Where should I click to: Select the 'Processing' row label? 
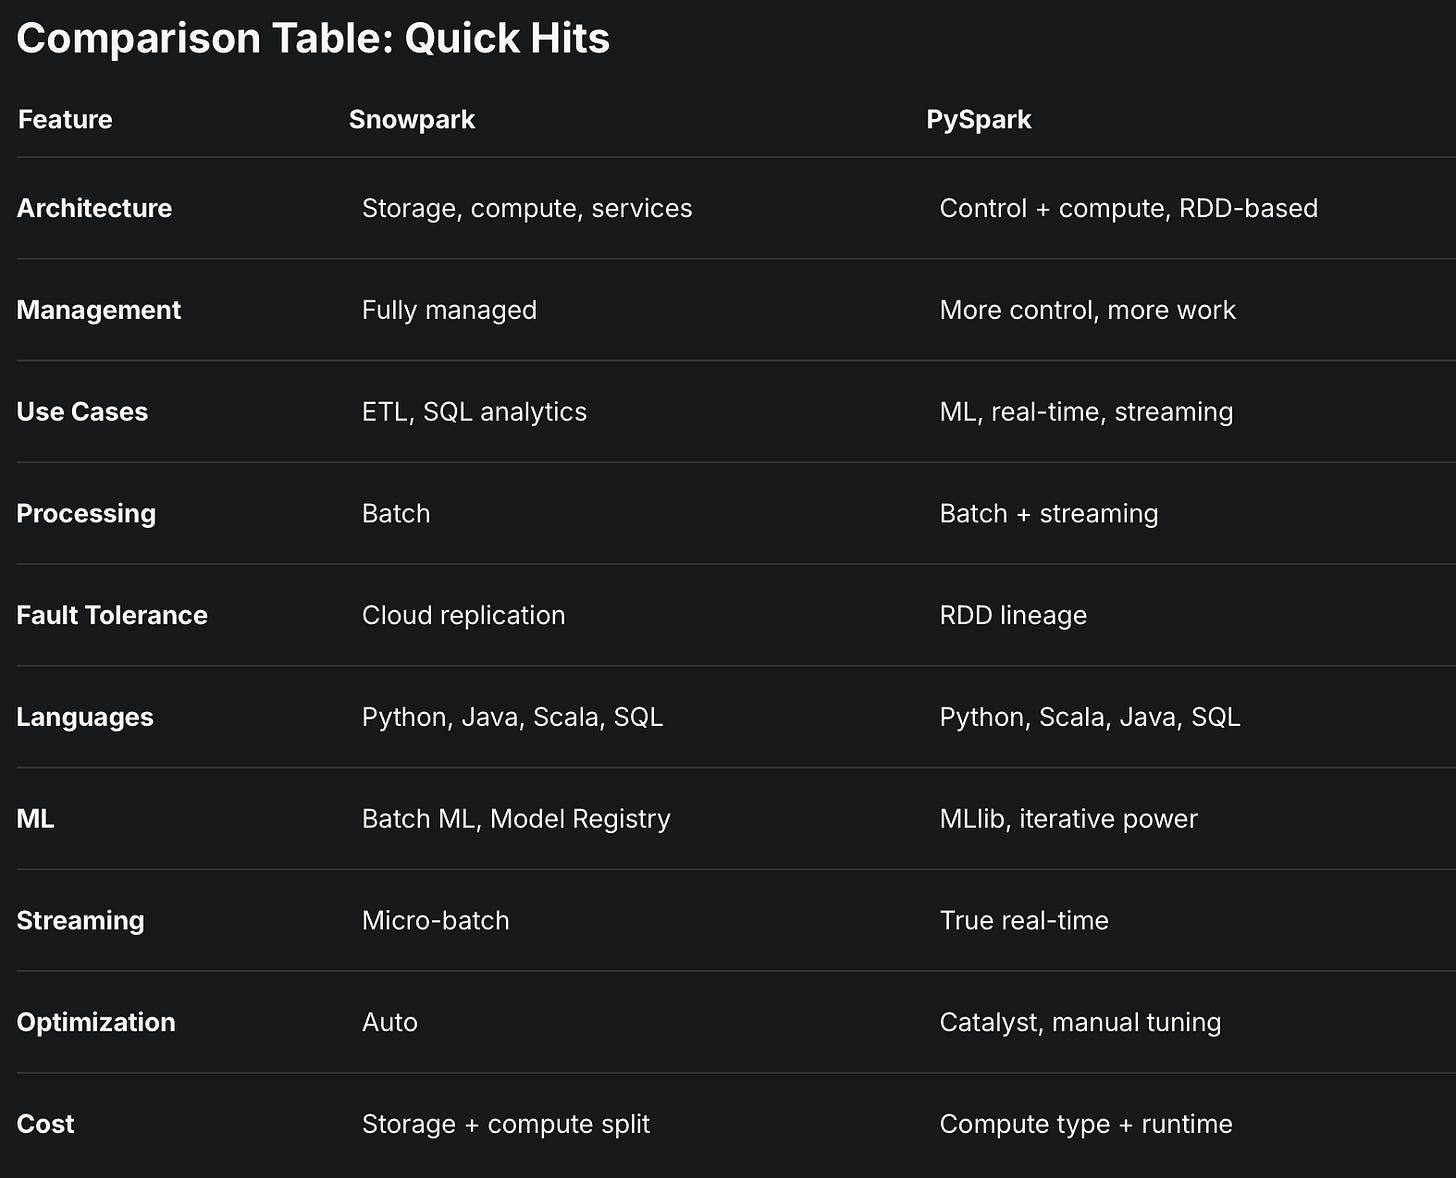coord(86,514)
